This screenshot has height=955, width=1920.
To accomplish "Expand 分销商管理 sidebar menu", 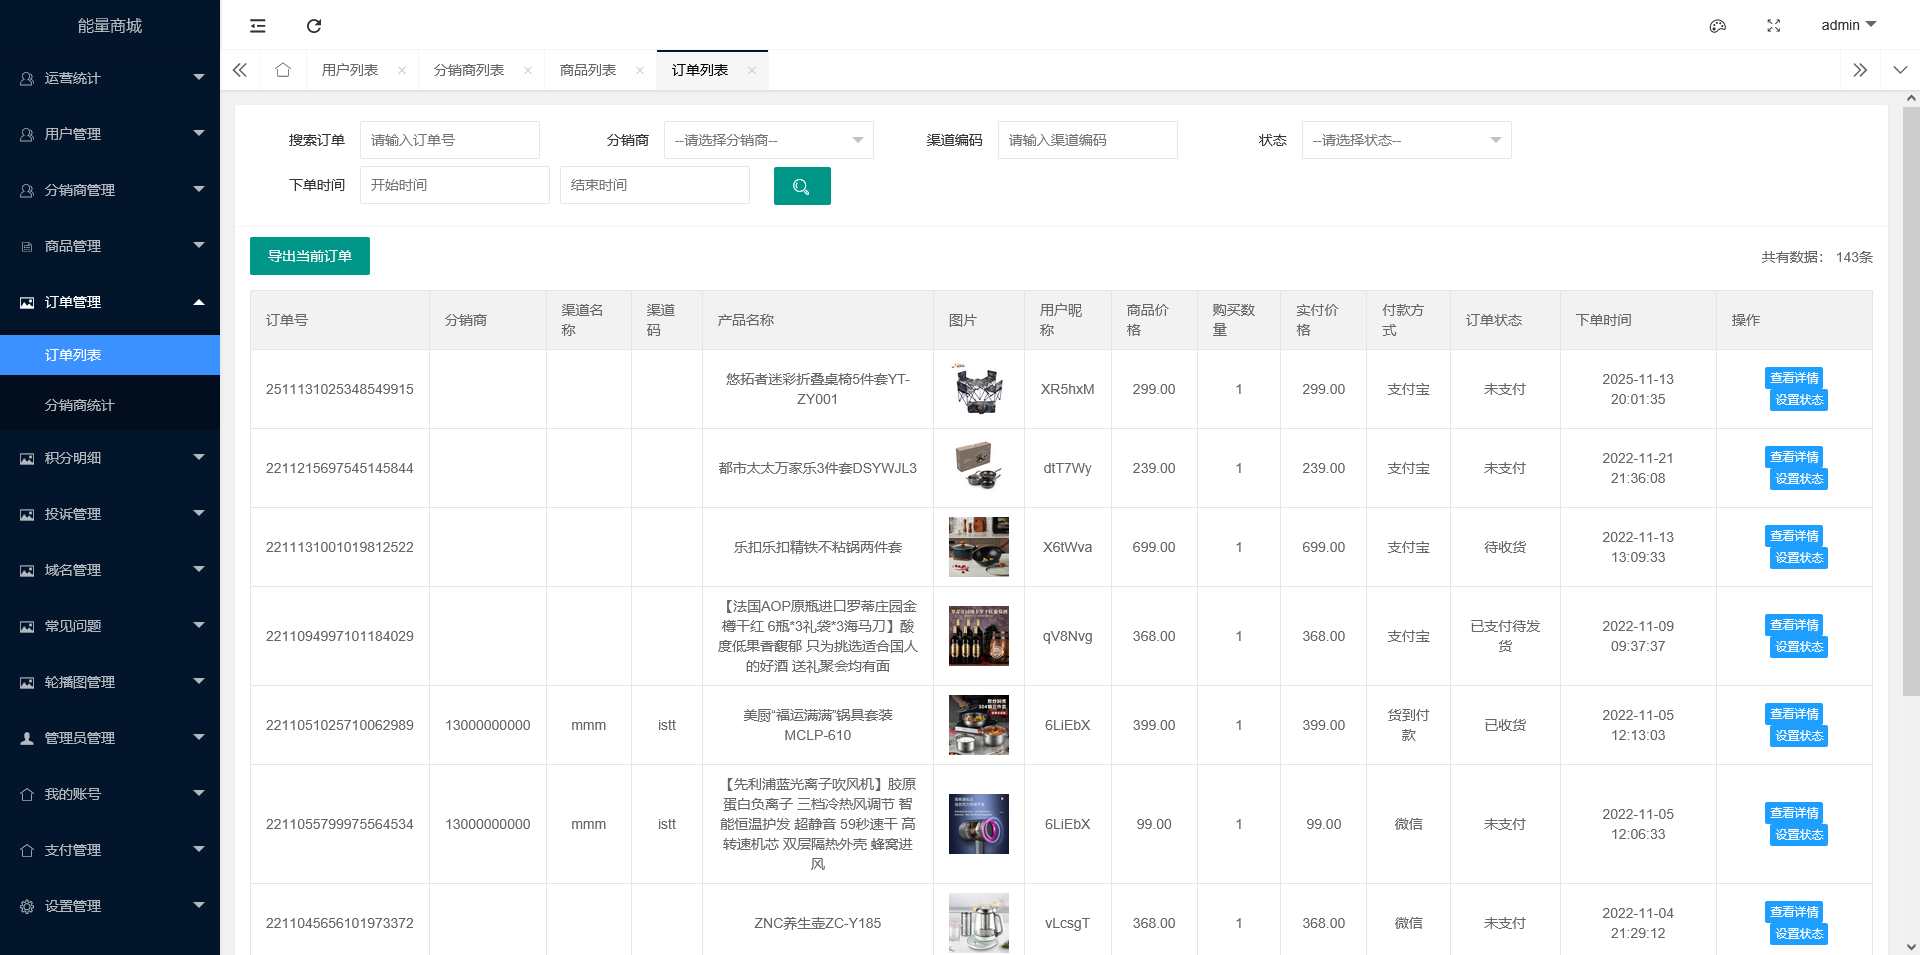I will (x=110, y=190).
